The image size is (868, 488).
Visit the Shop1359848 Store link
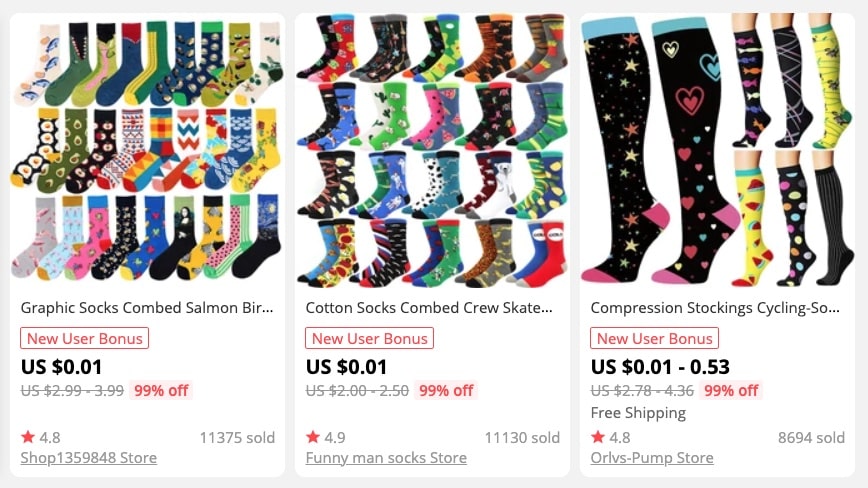pyautogui.click(x=89, y=458)
